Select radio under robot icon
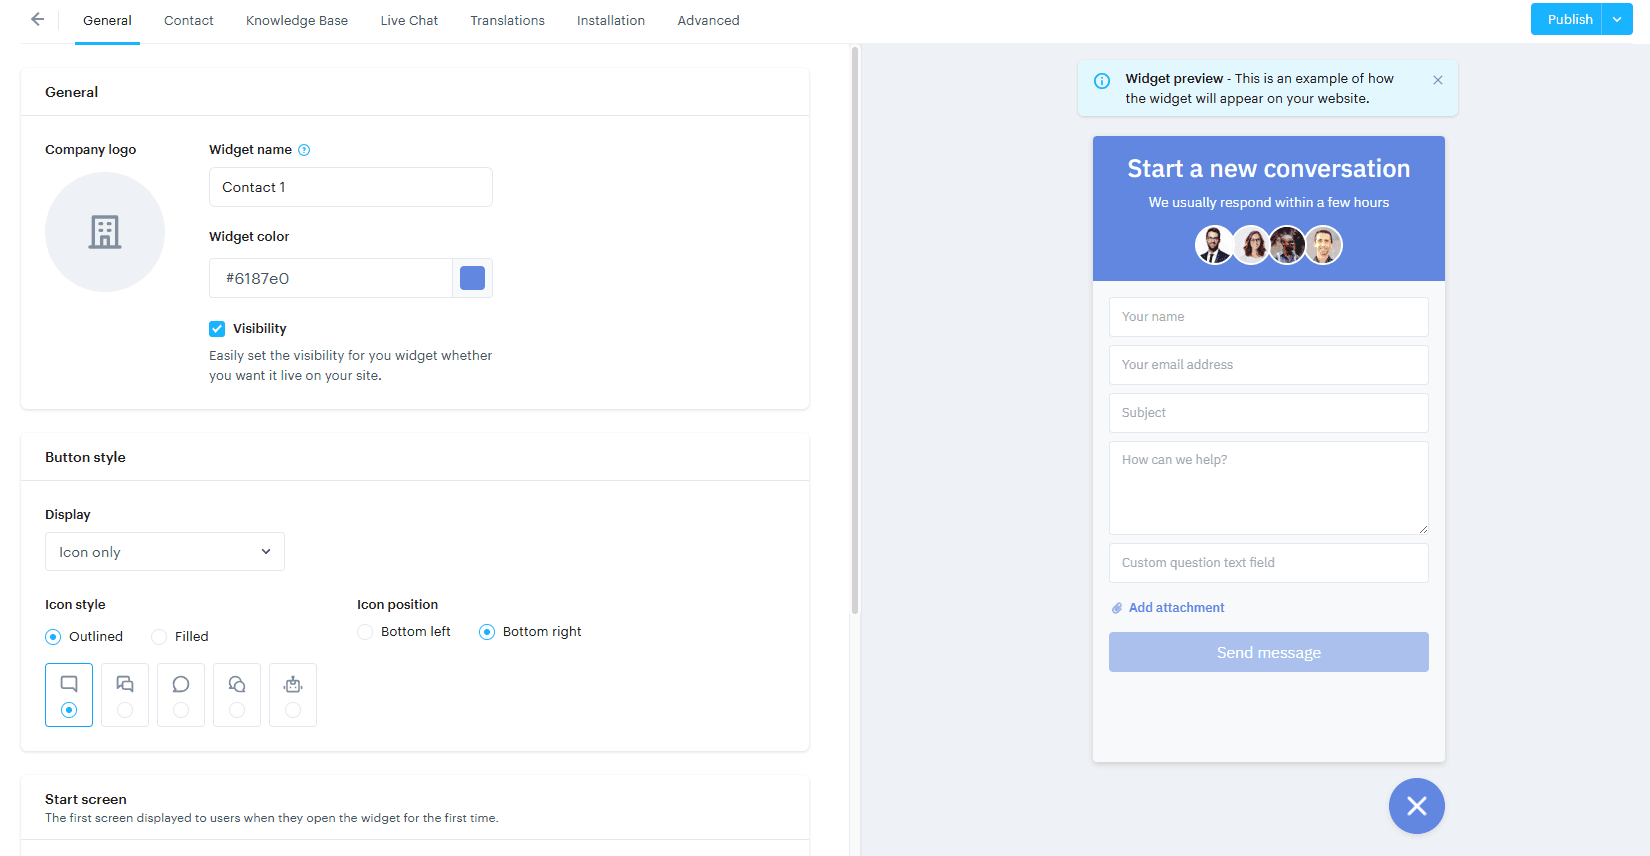1650x856 pixels. (293, 710)
